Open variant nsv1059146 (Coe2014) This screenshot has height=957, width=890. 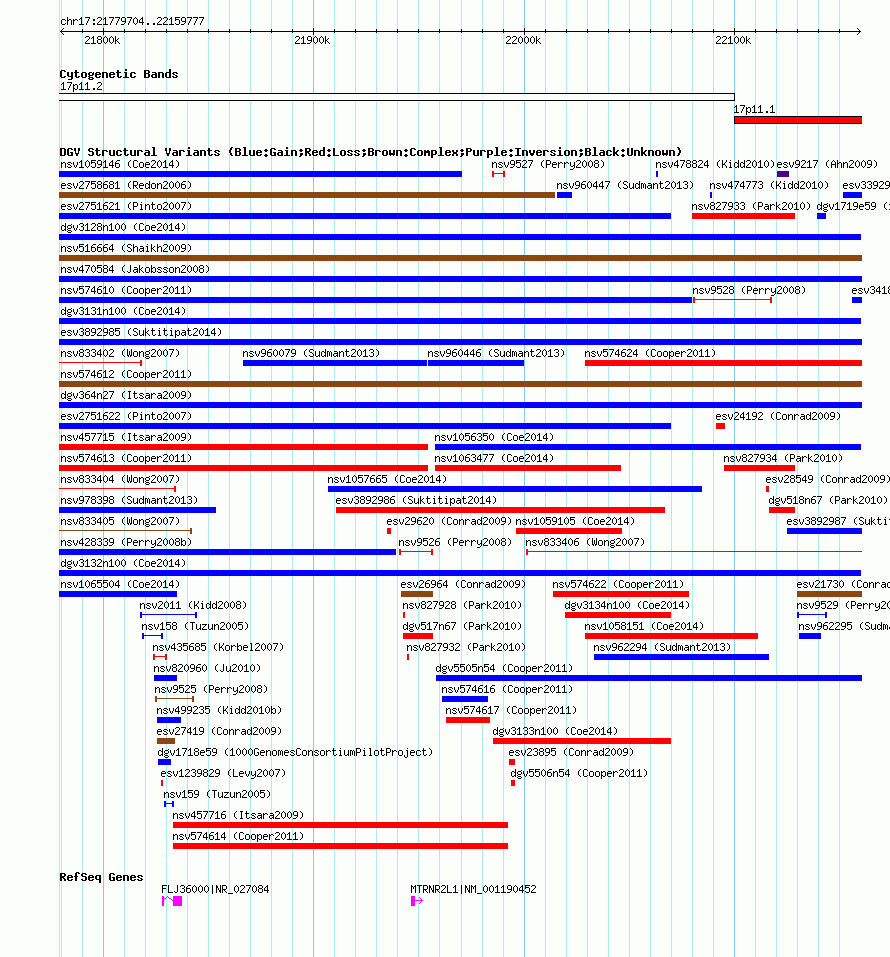261,174
